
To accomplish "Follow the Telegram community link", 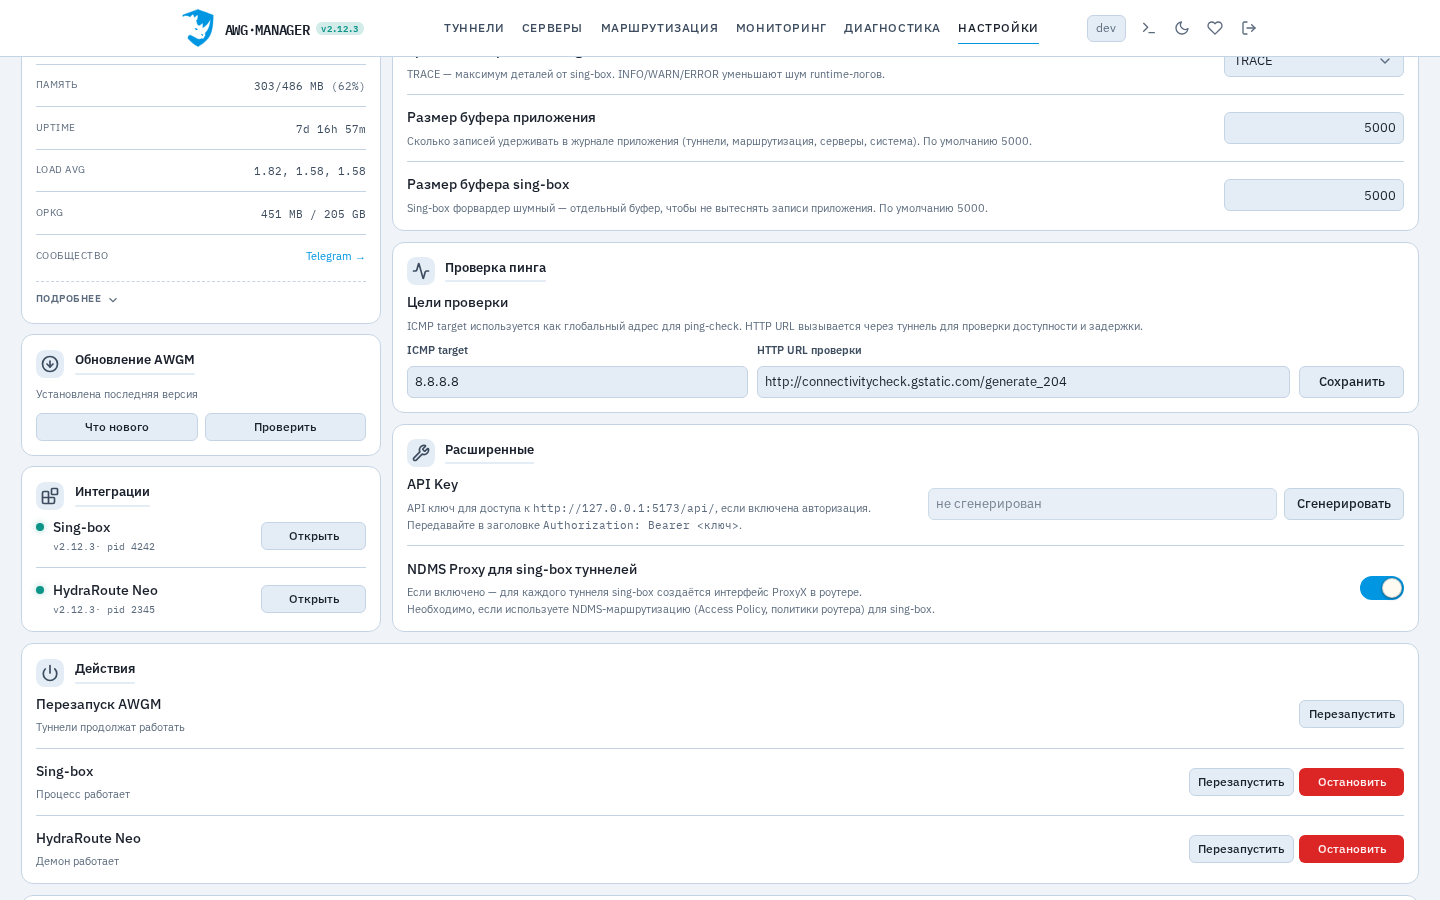I will [335, 256].
